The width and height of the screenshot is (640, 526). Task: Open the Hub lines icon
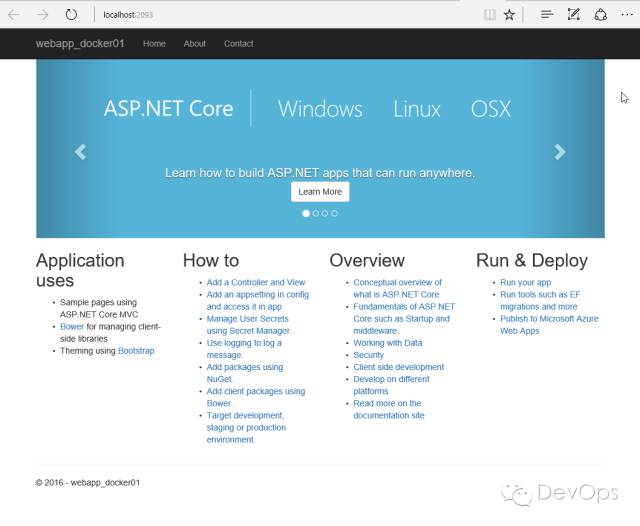tap(547, 15)
